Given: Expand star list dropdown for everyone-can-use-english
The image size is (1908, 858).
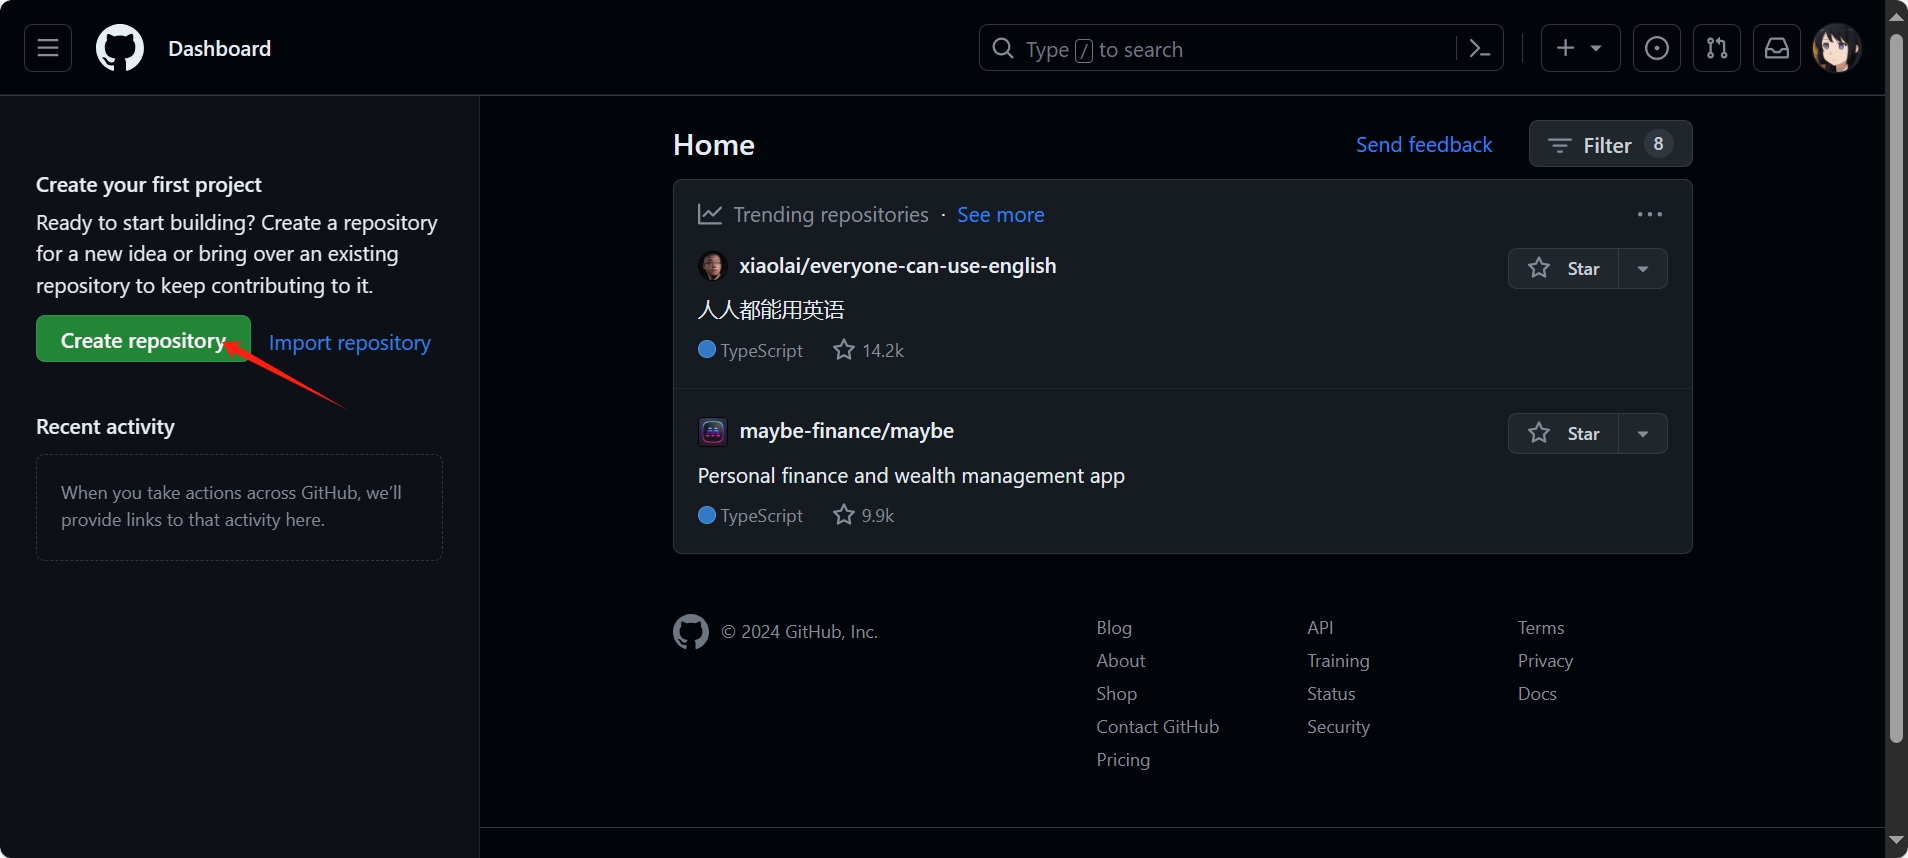Looking at the screenshot, I should point(1643,268).
